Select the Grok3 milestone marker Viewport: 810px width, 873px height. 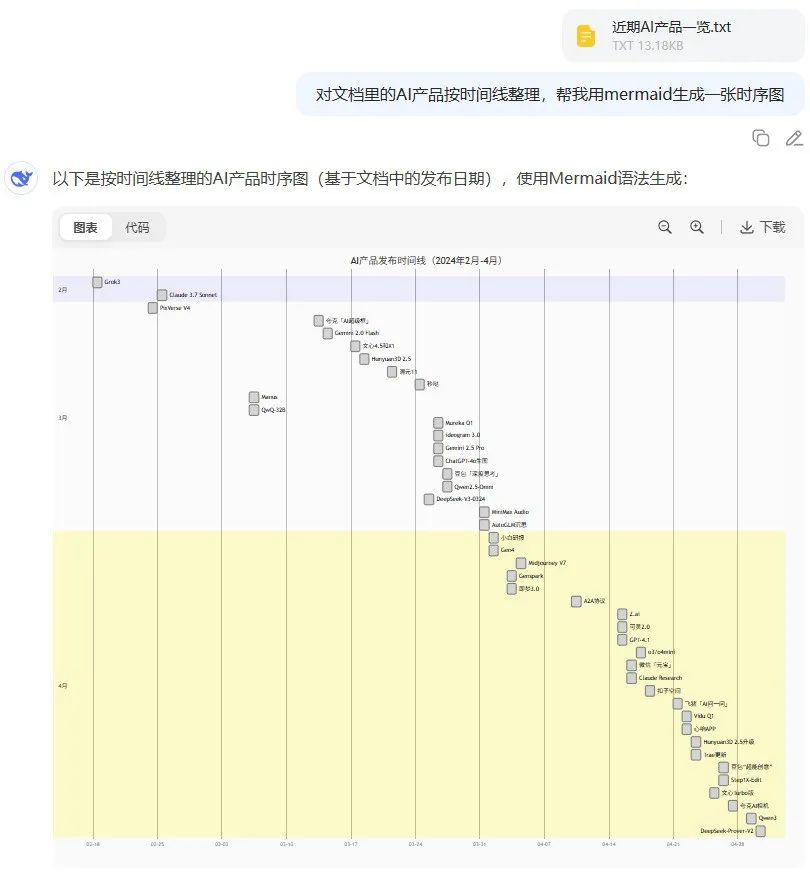click(97, 282)
